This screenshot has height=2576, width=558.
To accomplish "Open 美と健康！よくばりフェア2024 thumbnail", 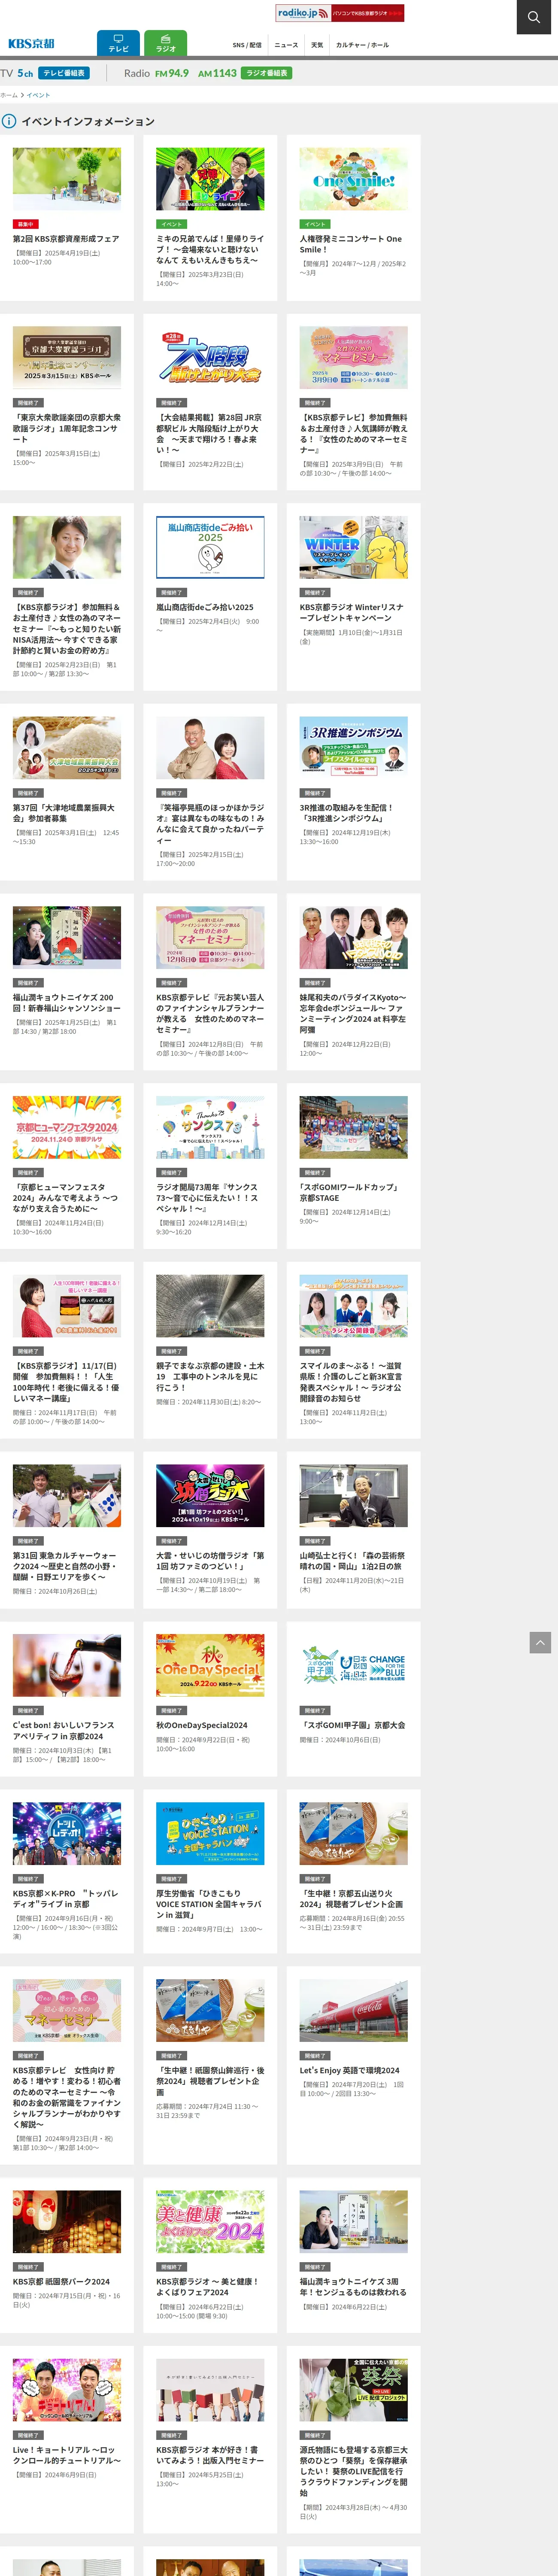I will tap(210, 2221).
